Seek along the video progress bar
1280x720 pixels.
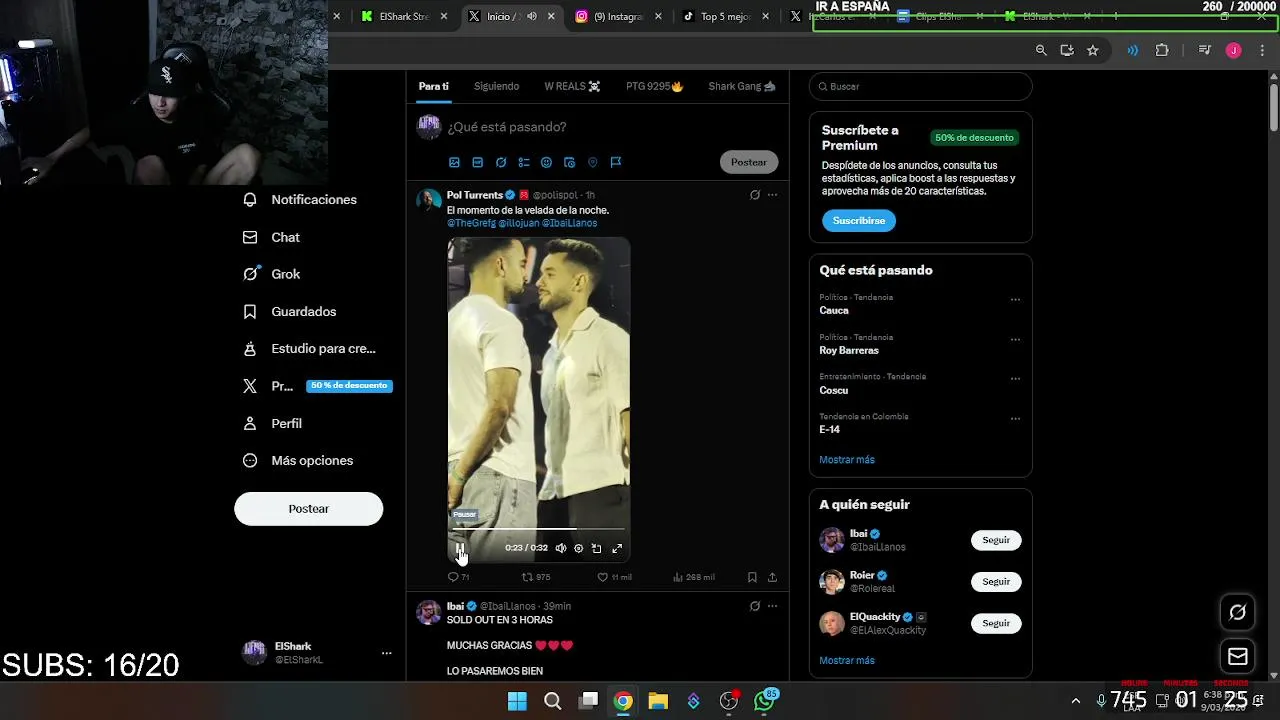(x=538, y=529)
